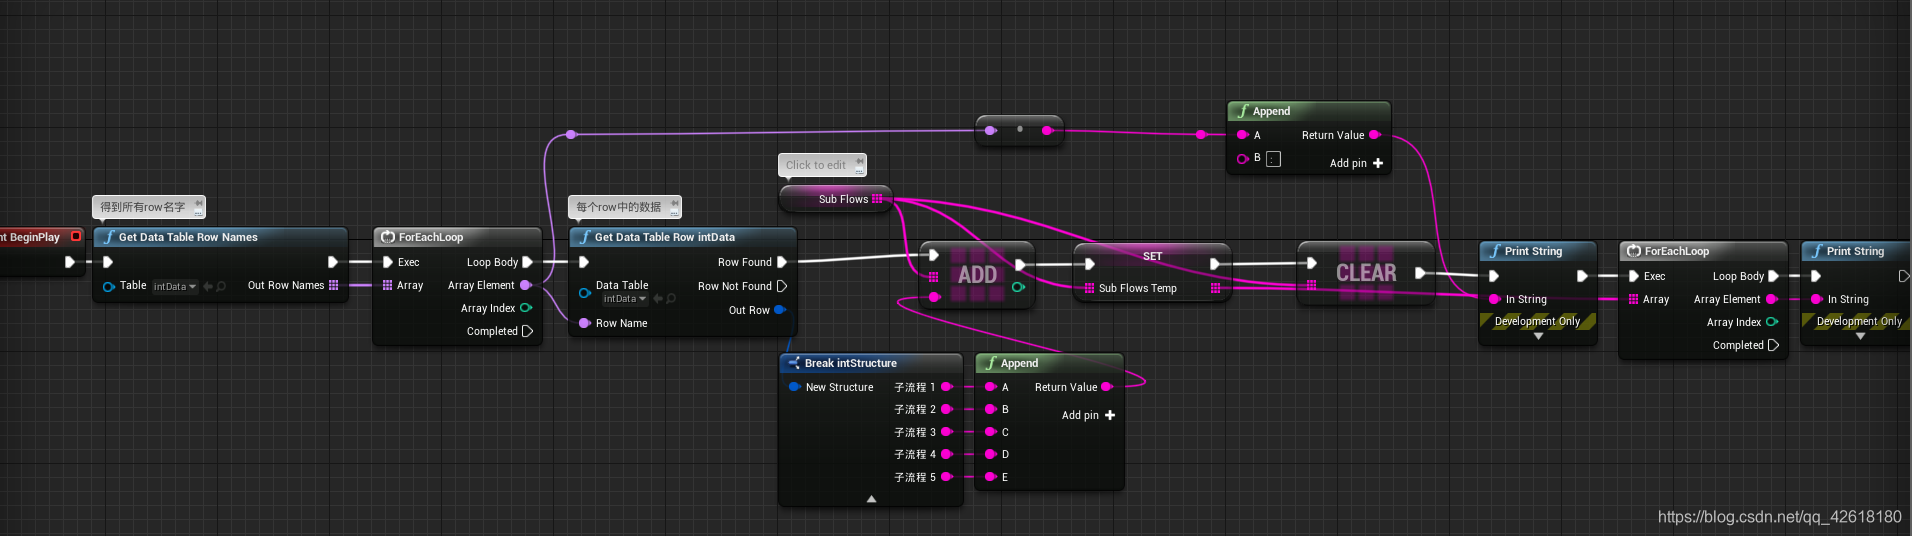
Task: Expand first Print String advanced options
Action: (1538, 336)
